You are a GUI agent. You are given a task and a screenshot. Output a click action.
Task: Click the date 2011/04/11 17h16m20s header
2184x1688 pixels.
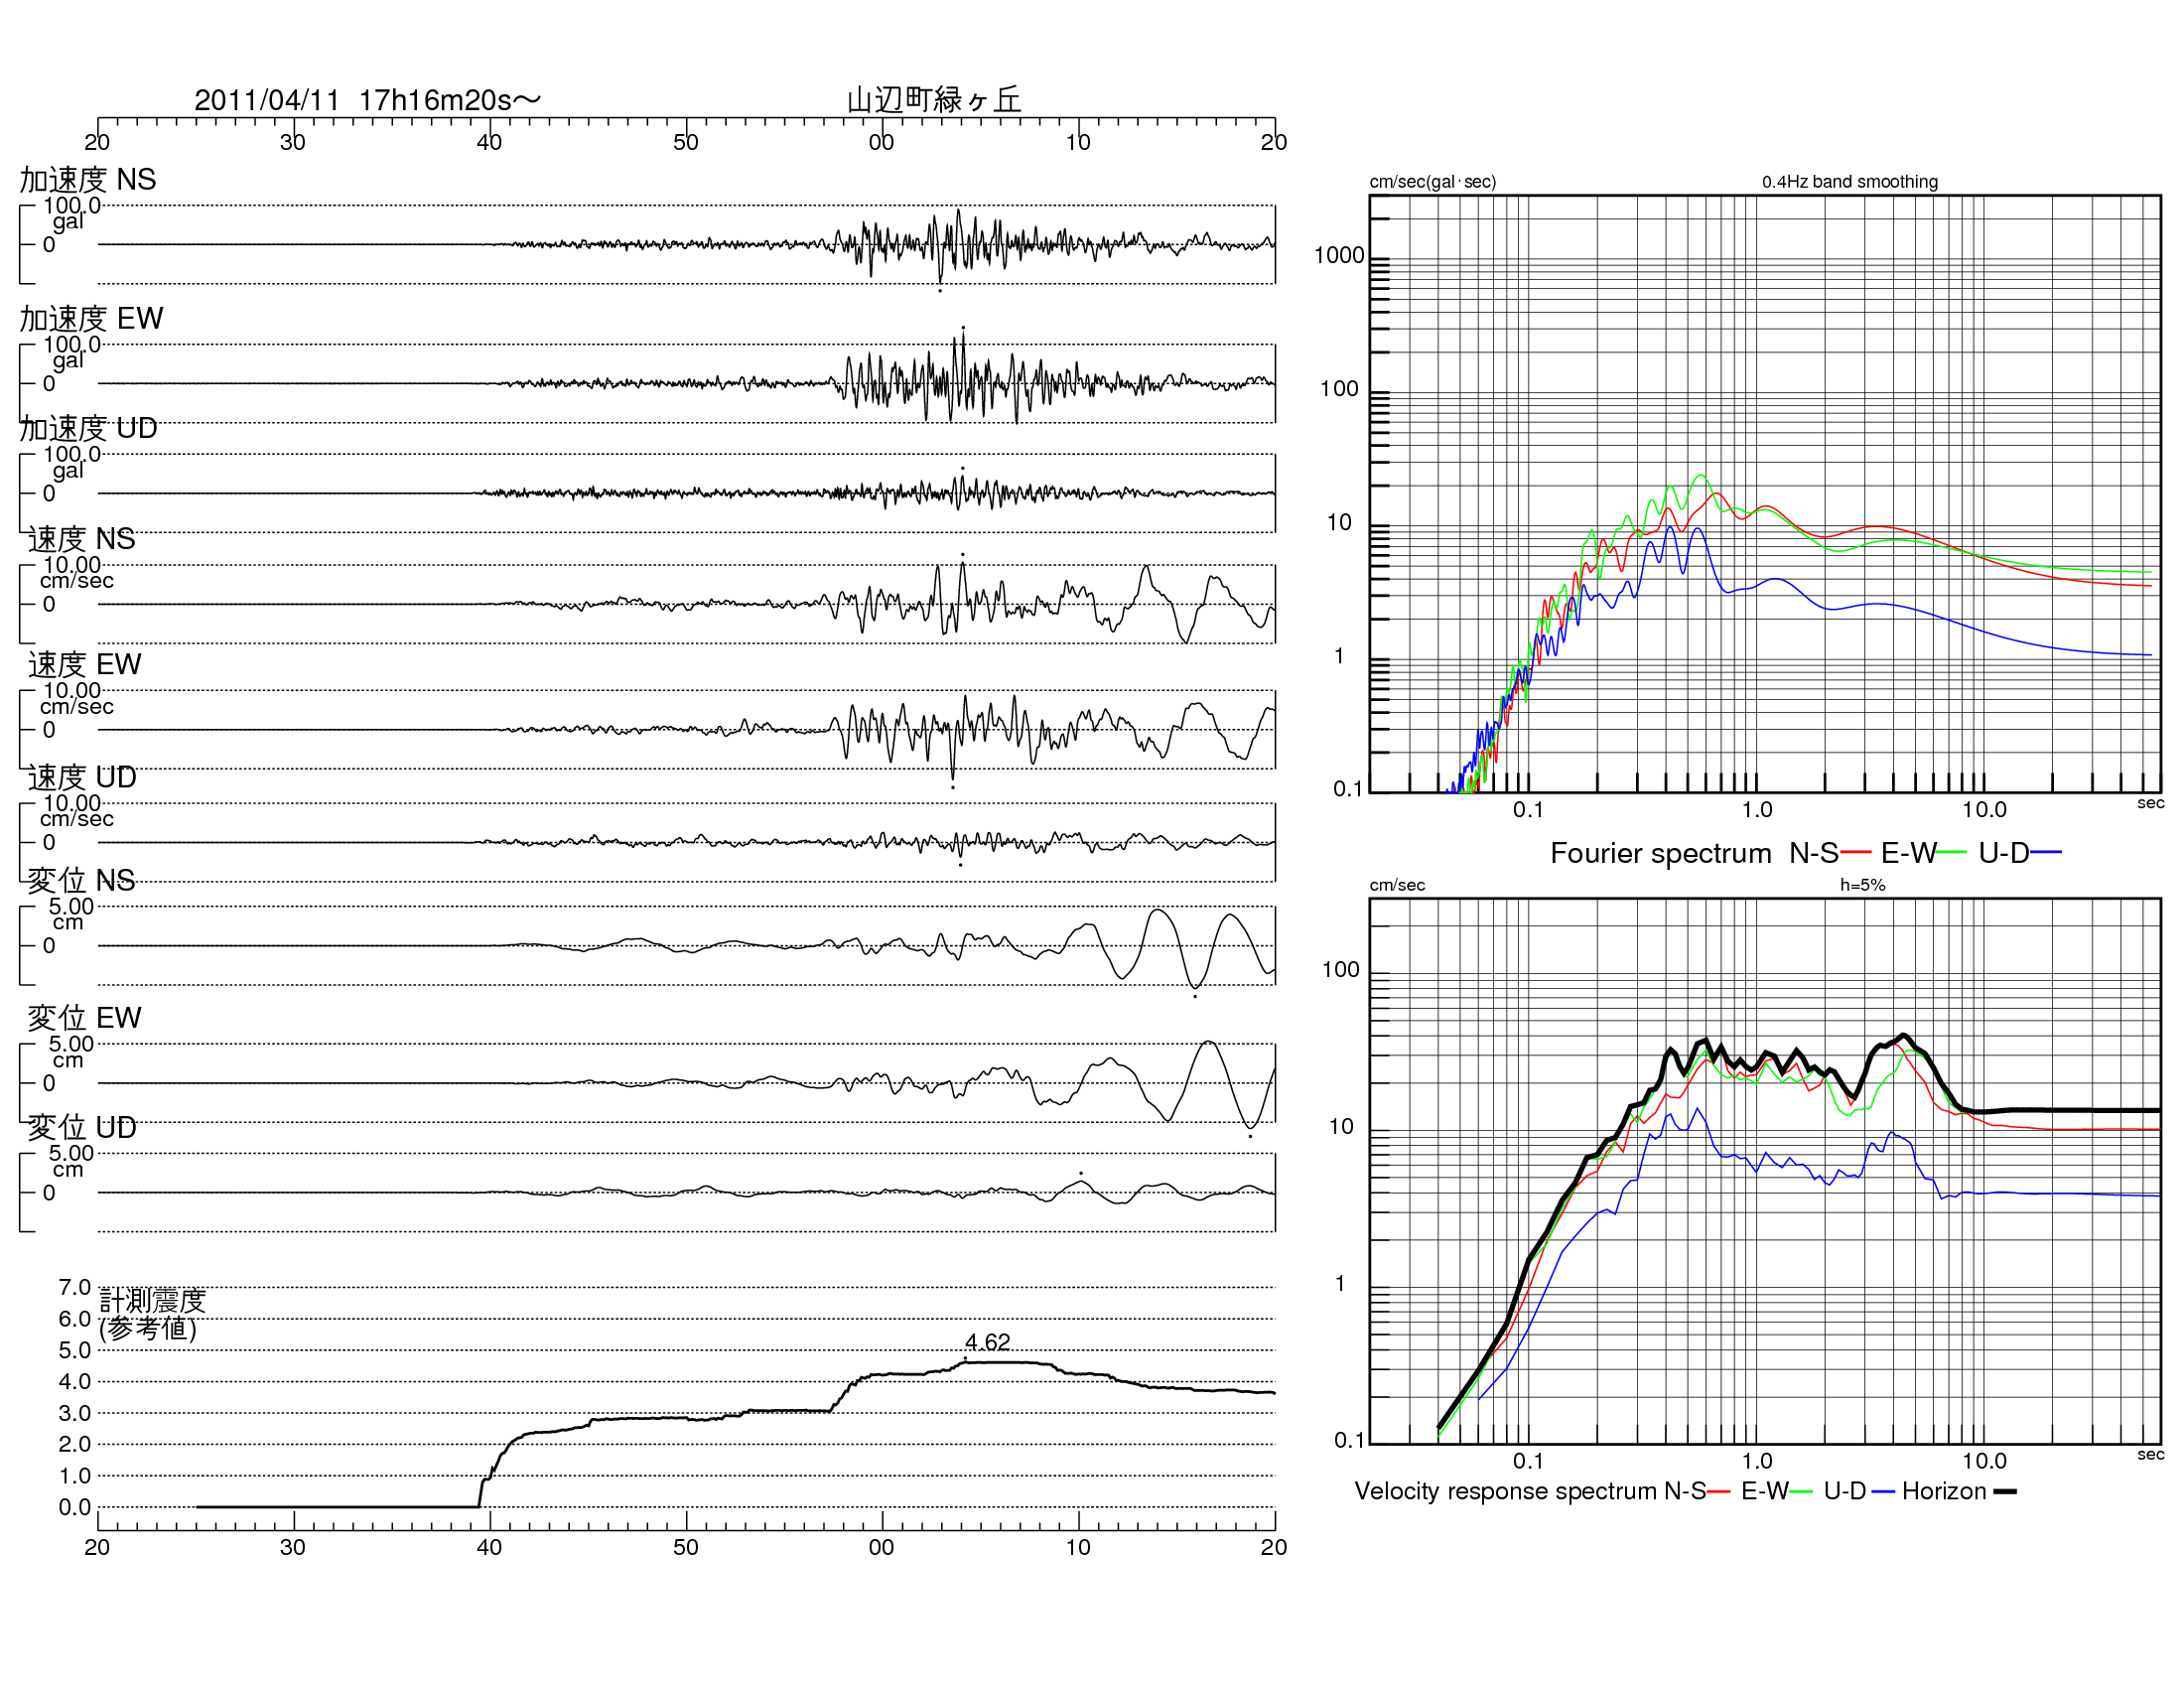pyautogui.click(x=366, y=100)
